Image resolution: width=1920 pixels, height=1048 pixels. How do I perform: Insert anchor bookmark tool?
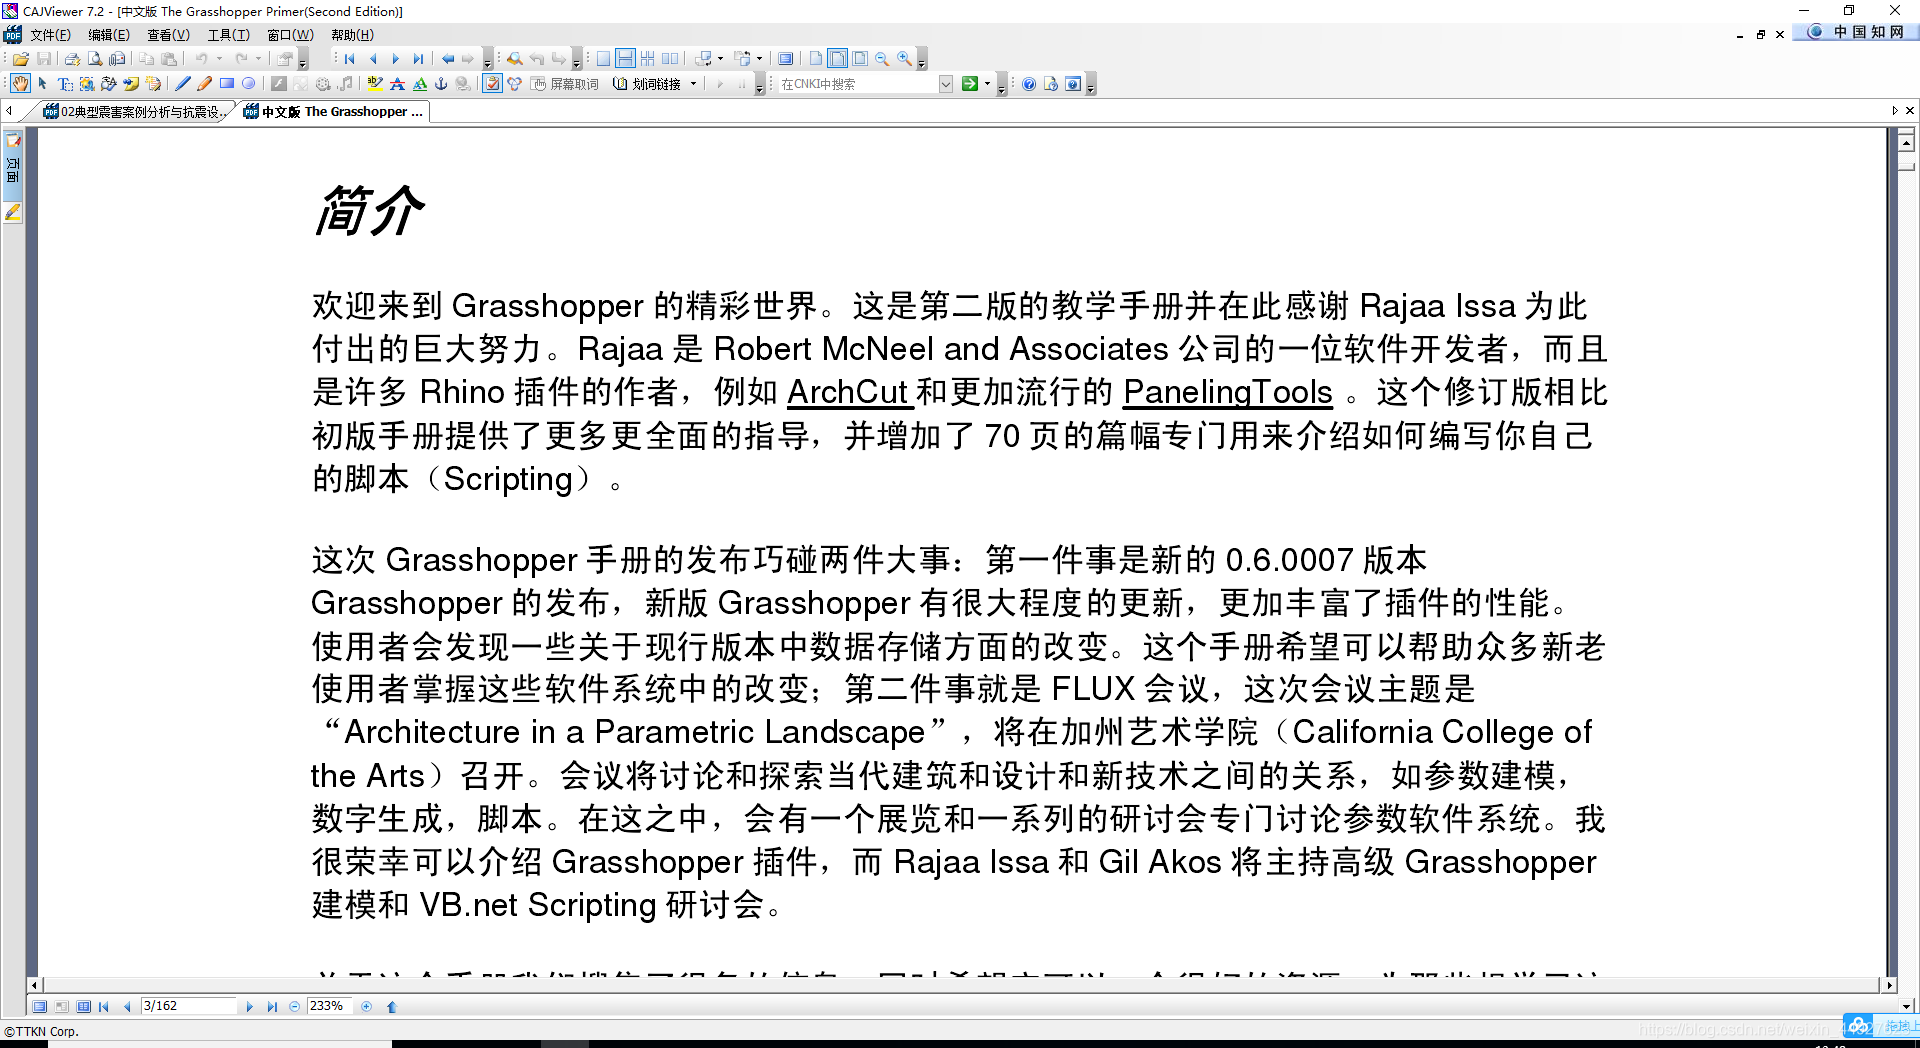(x=441, y=84)
